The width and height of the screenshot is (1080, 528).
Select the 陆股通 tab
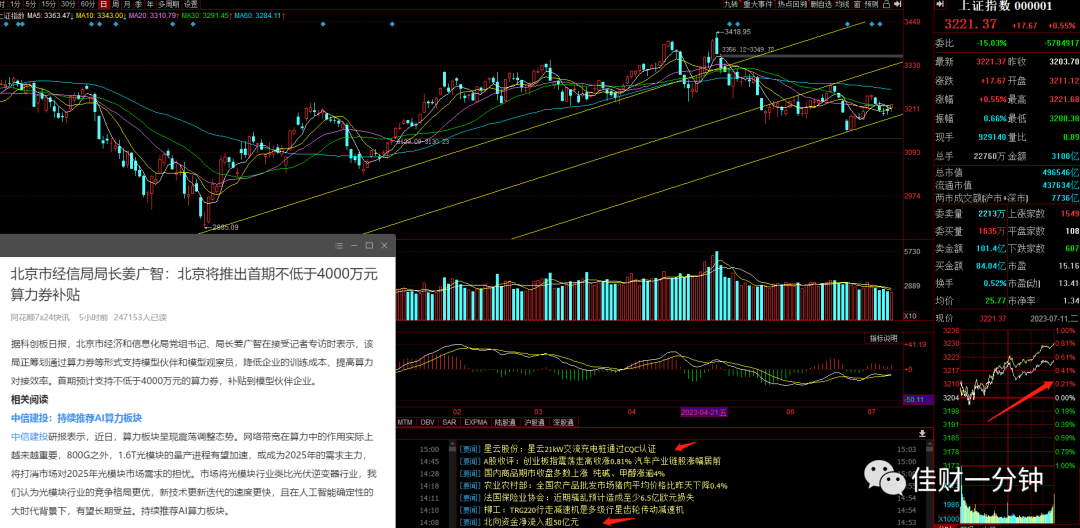click(x=506, y=422)
